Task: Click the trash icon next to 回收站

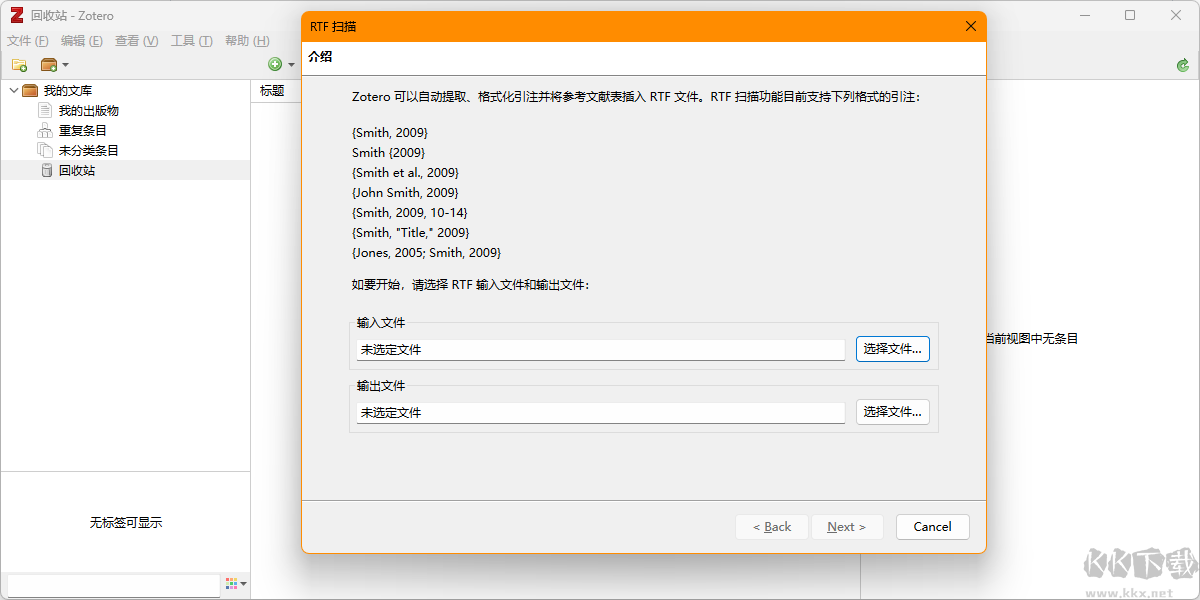Action: (46, 170)
